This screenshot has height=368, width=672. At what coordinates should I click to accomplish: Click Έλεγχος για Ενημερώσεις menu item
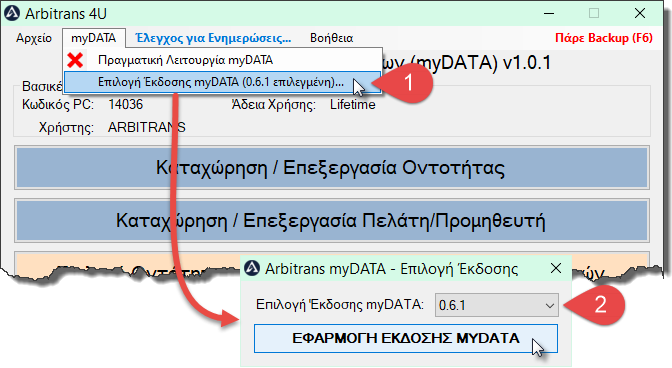(213, 38)
